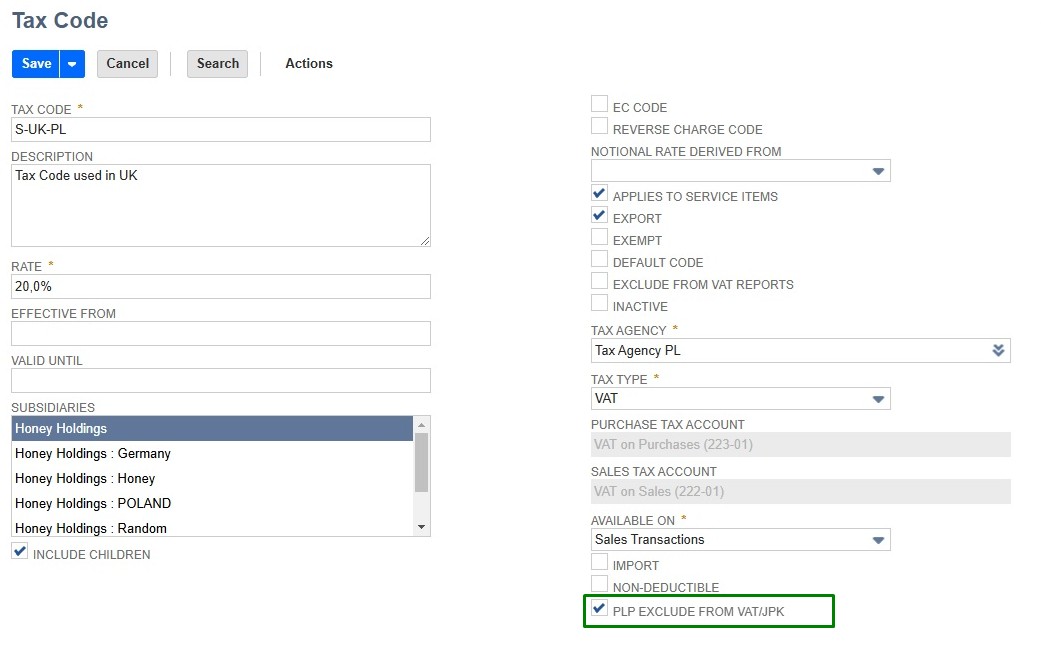The height and width of the screenshot is (645, 1041).
Task: Click the Cancel button
Action: coord(128,64)
